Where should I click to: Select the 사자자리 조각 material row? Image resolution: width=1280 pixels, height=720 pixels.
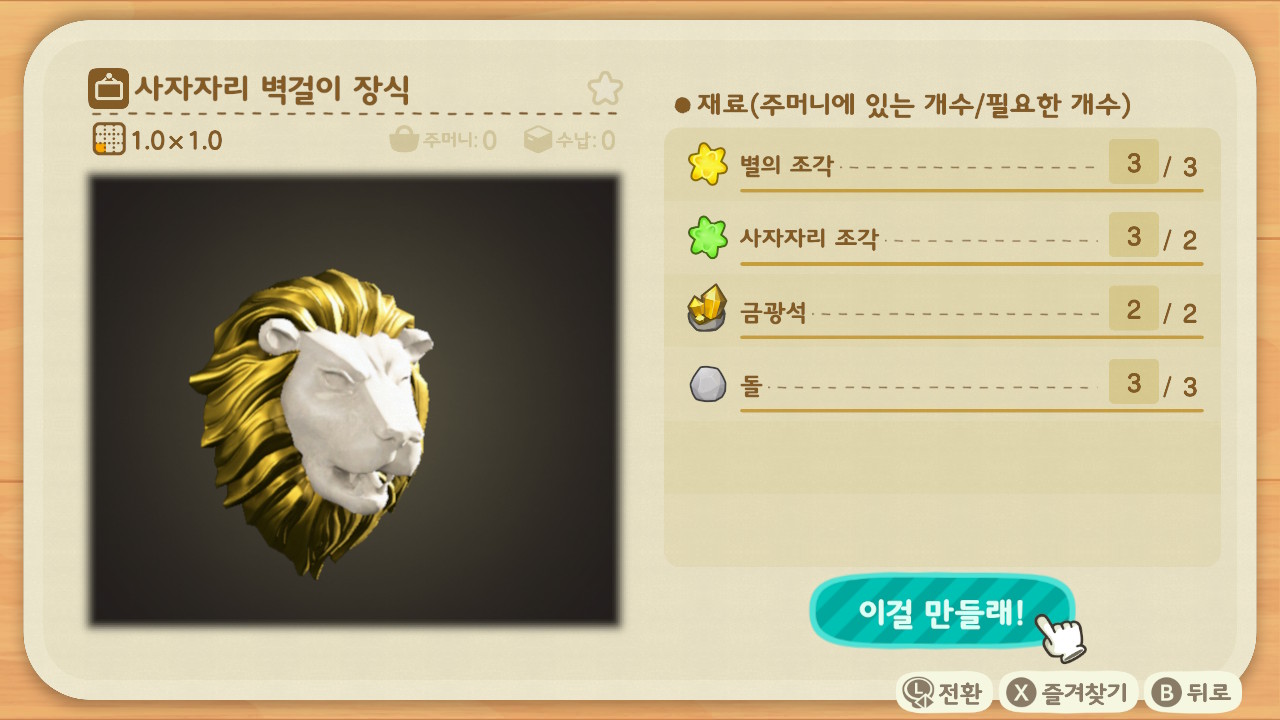[942, 238]
